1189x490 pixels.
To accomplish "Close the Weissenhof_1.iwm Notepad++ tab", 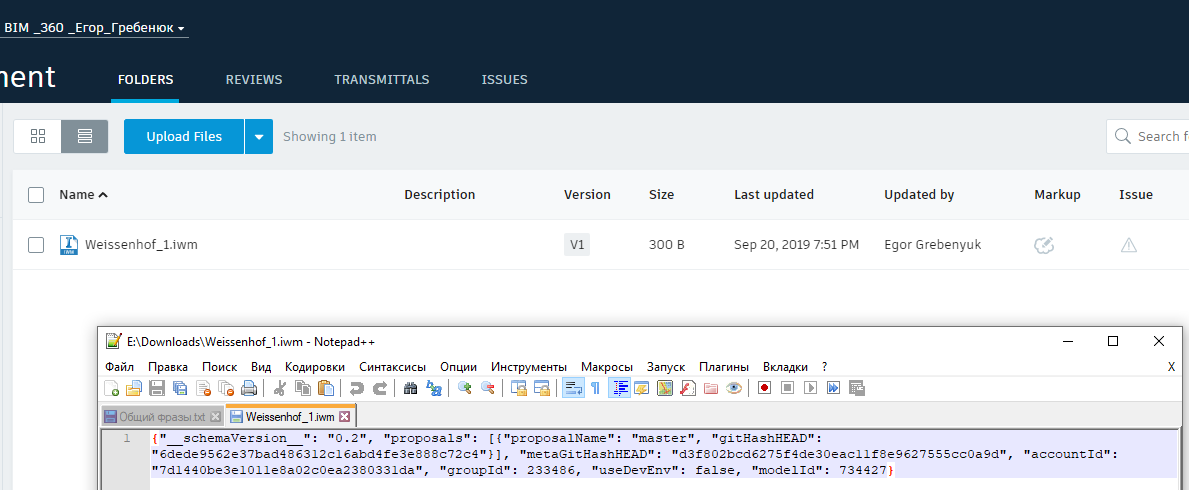I will [344, 416].
